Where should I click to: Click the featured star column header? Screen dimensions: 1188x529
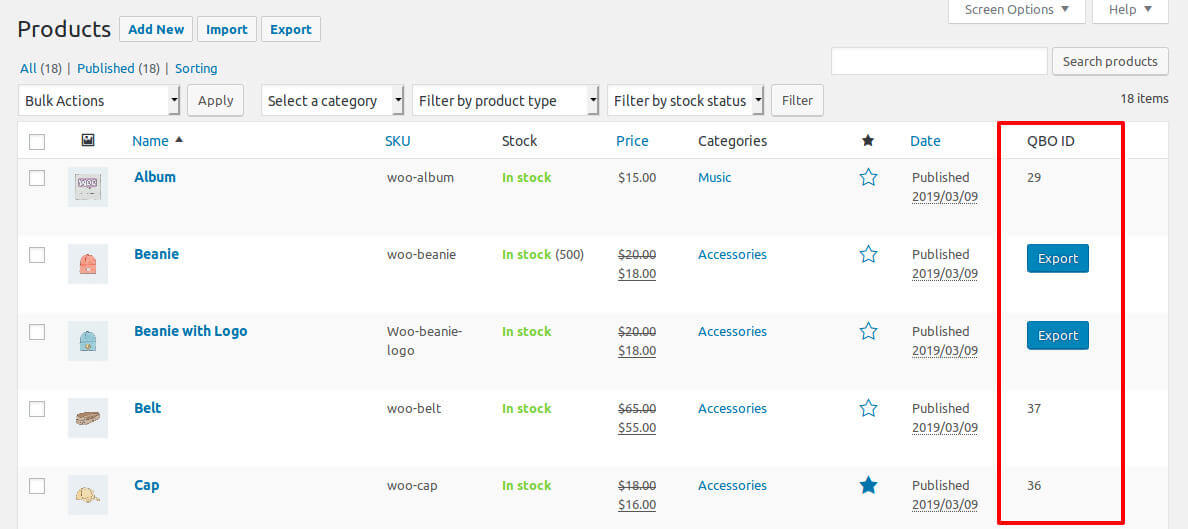pyautogui.click(x=868, y=141)
